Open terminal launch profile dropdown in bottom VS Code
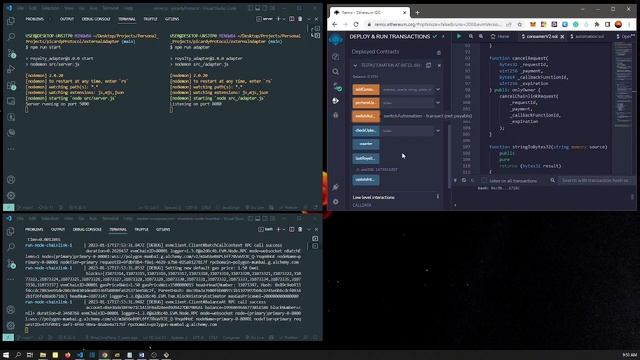640x360 pixels. coord(284,229)
